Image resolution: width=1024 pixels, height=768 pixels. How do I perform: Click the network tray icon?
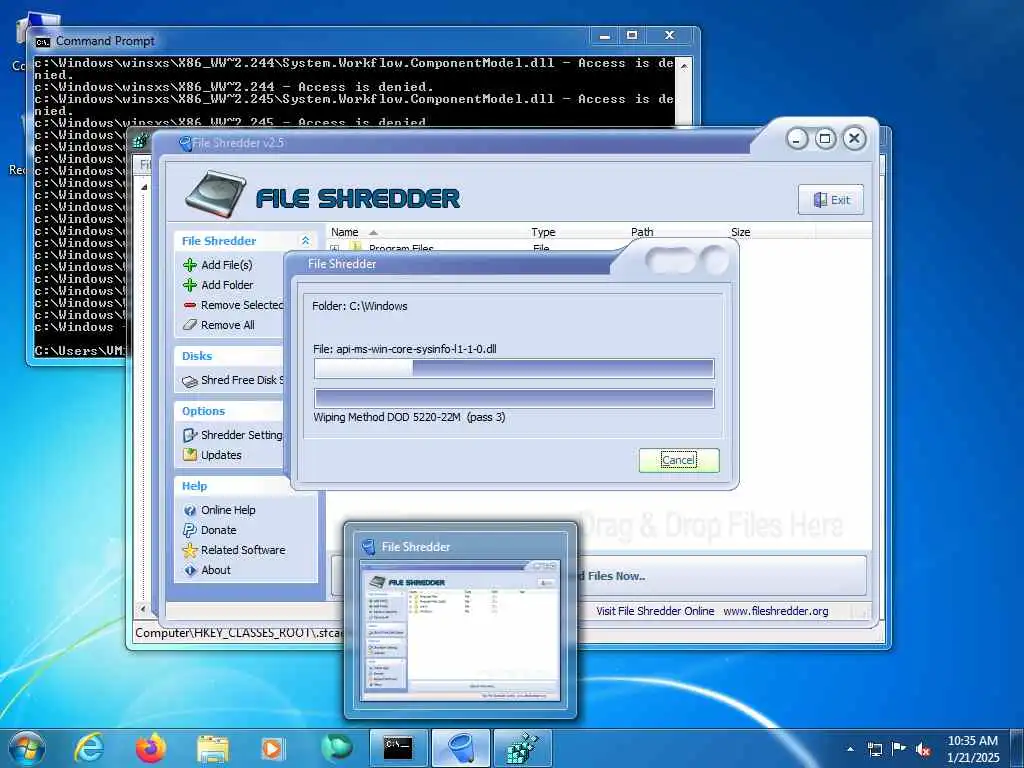point(874,749)
